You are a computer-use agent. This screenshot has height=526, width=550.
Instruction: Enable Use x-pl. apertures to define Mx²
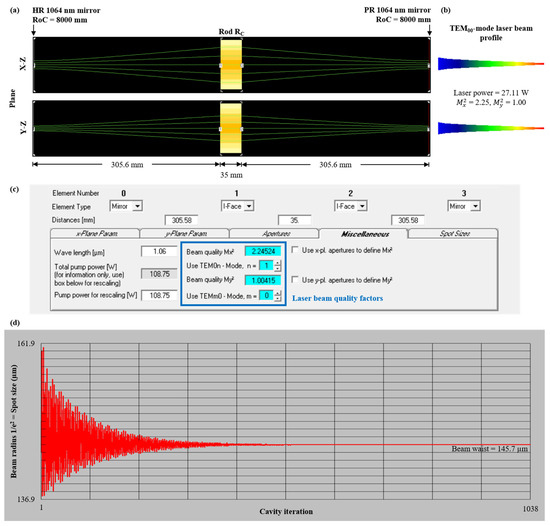point(295,250)
